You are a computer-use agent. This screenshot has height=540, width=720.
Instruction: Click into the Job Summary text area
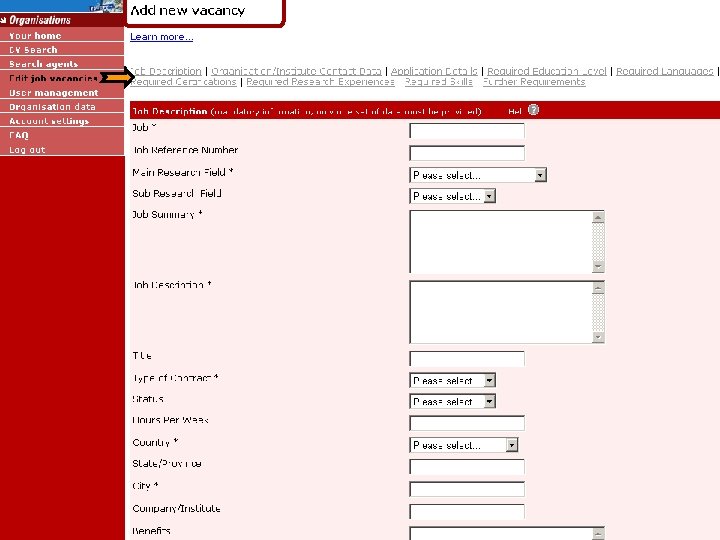tap(501, 242)
